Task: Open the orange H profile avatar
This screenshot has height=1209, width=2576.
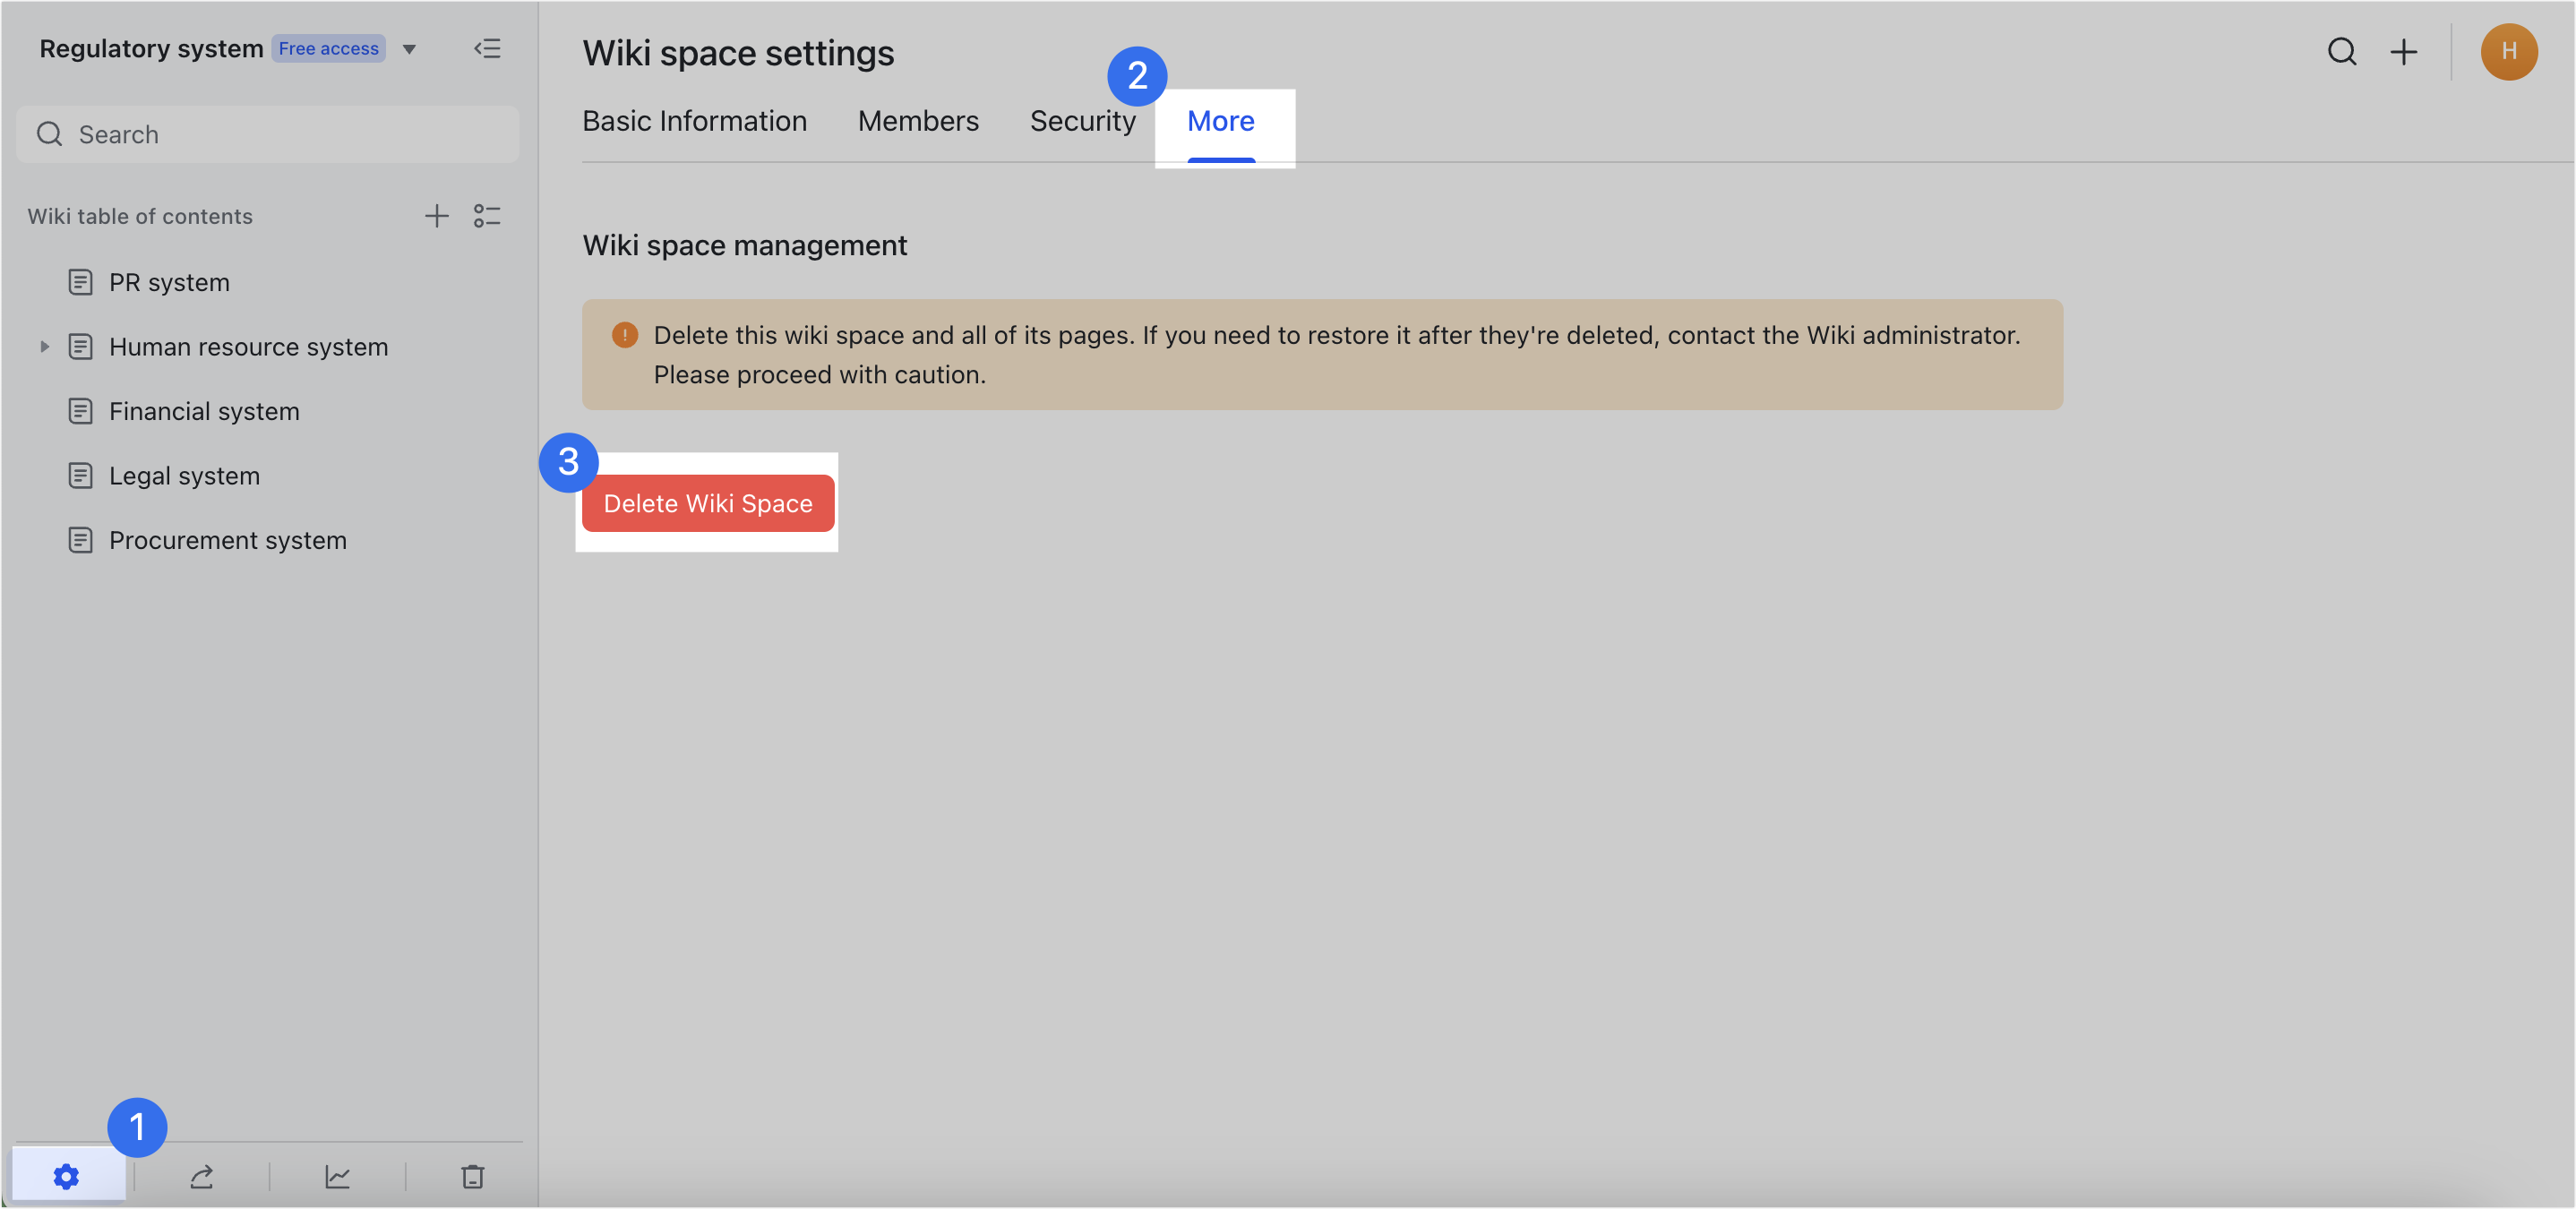Action: tap(2509, 52)
